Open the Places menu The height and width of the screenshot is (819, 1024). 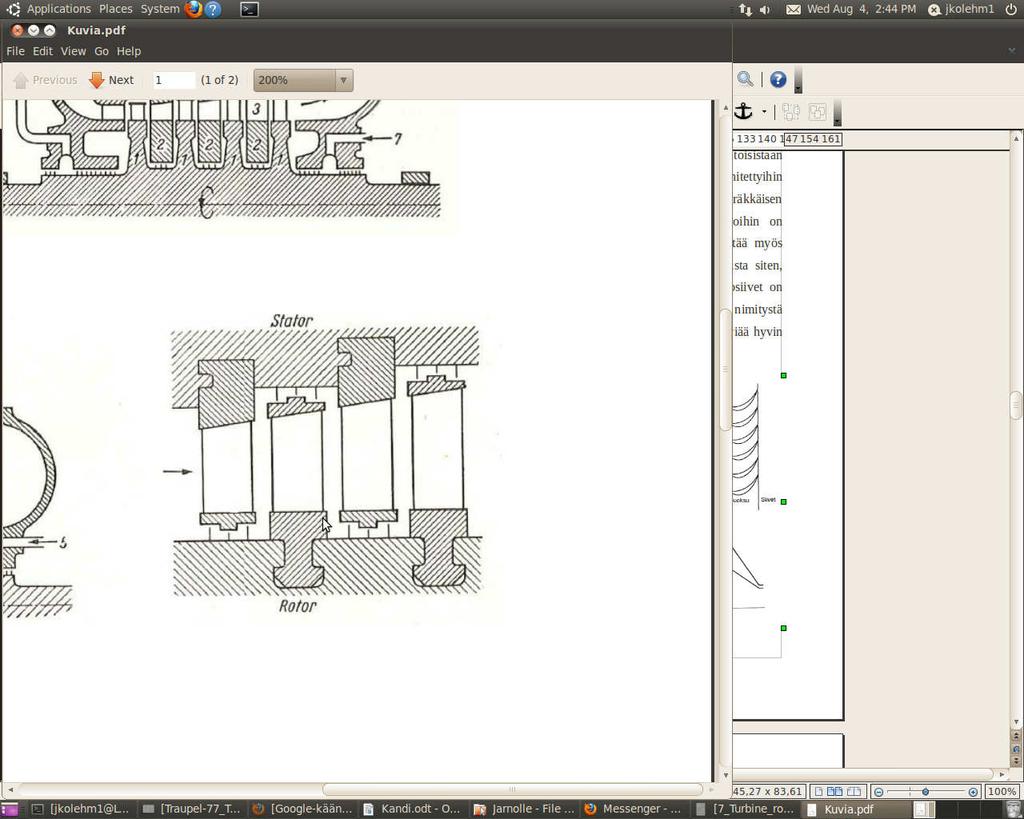pos(116,9)
